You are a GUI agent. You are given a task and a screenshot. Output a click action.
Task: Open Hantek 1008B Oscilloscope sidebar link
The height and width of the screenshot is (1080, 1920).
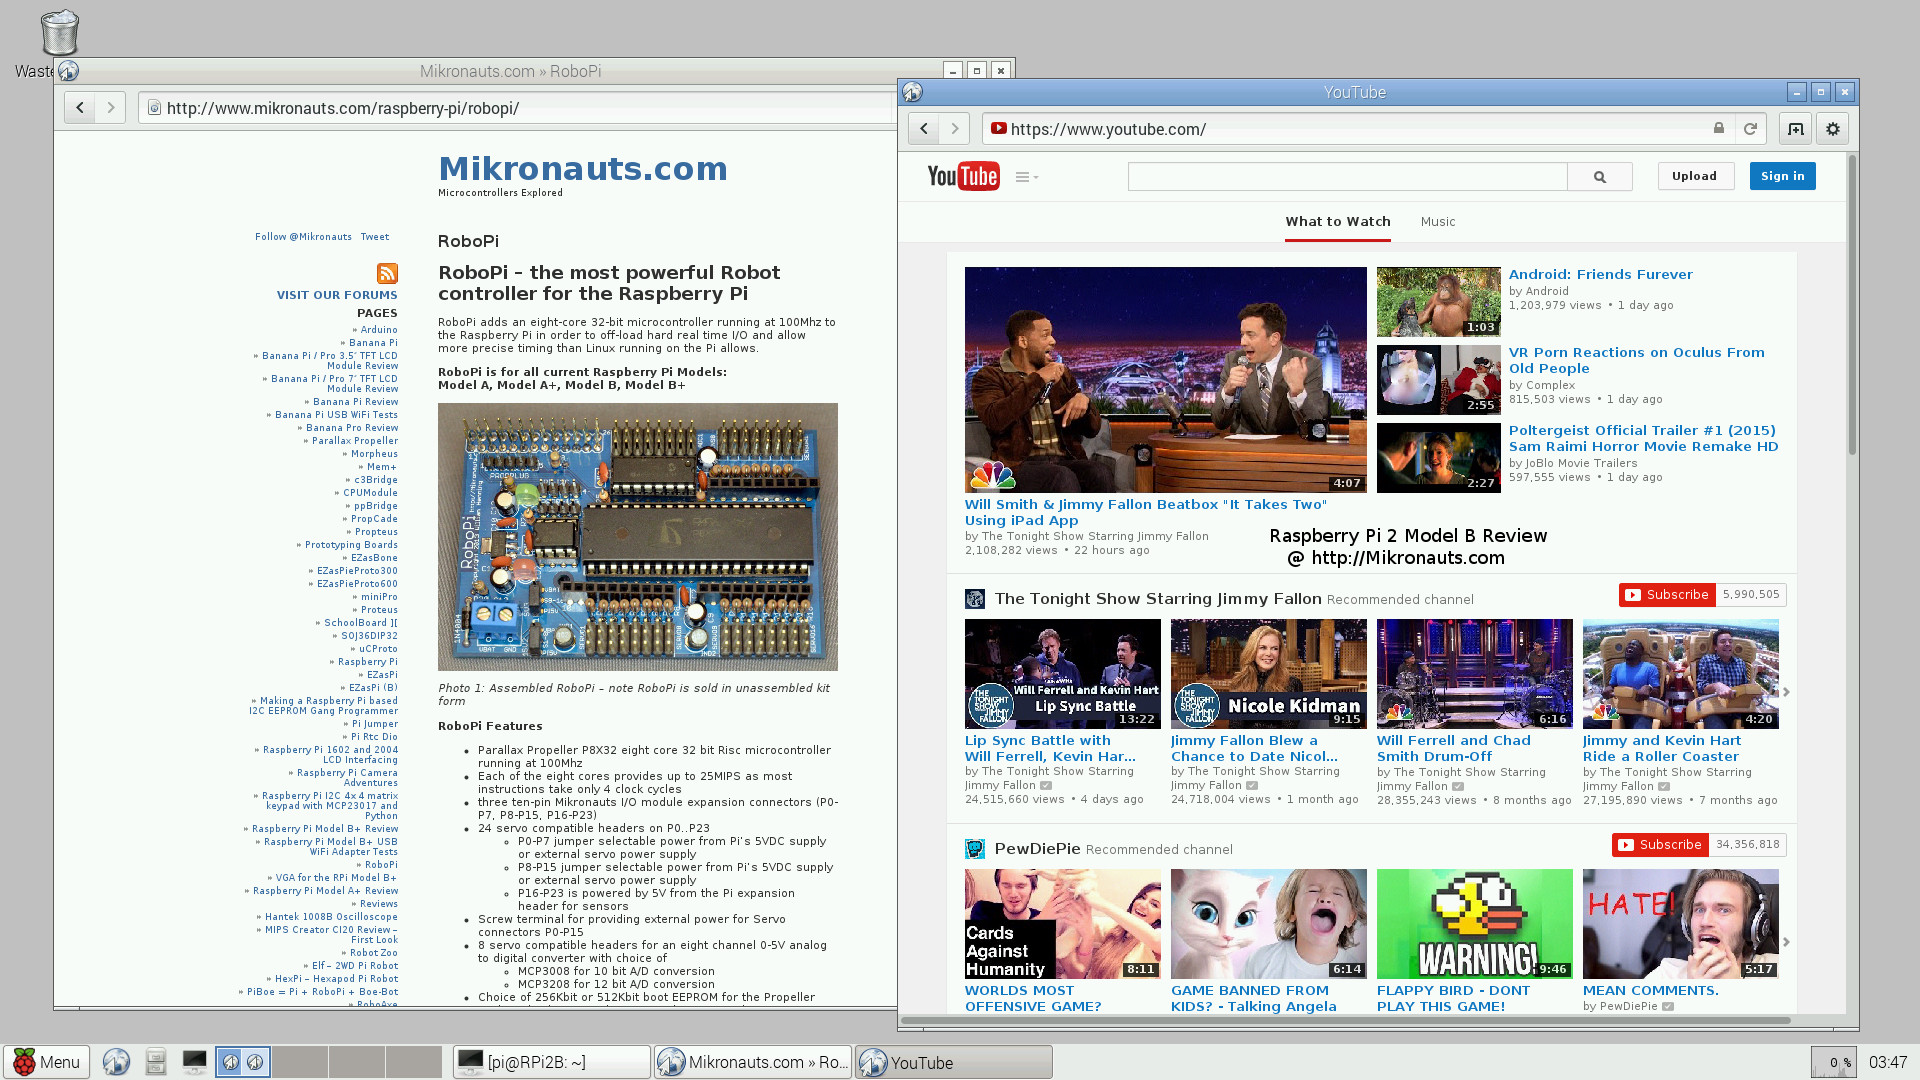[331, 917]
